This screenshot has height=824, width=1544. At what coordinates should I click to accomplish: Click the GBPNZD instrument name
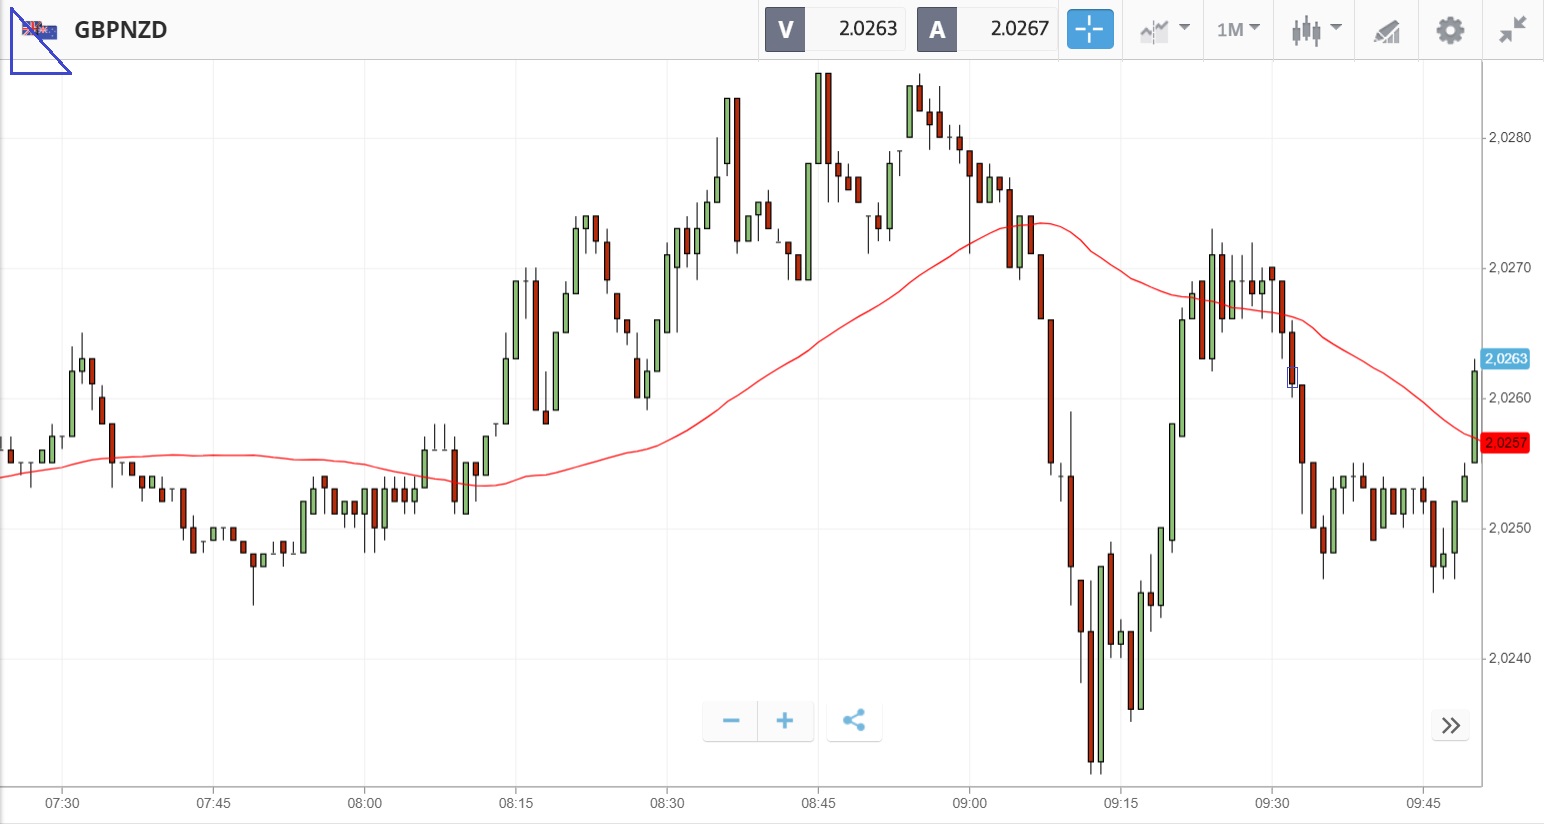(121, 30)
